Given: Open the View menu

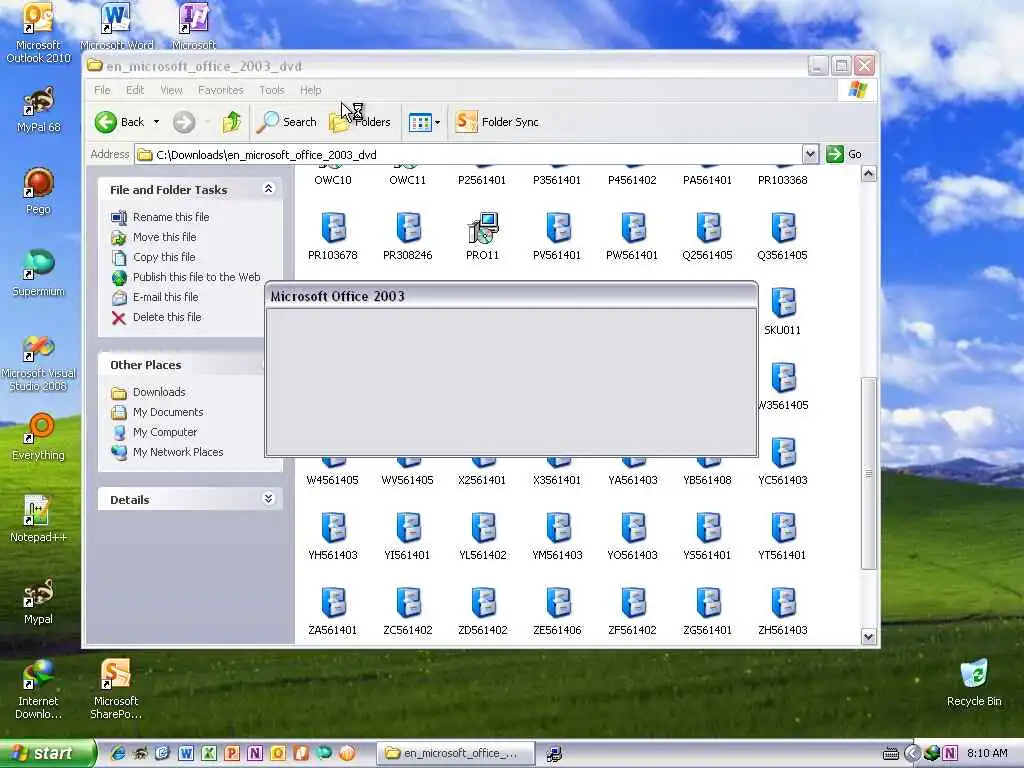Looking at the screenshot, I should tap(171, 90).
